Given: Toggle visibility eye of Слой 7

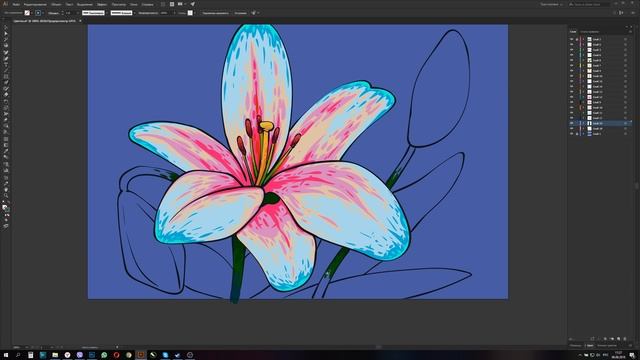Looking at the screenshot, I should 571,65.
